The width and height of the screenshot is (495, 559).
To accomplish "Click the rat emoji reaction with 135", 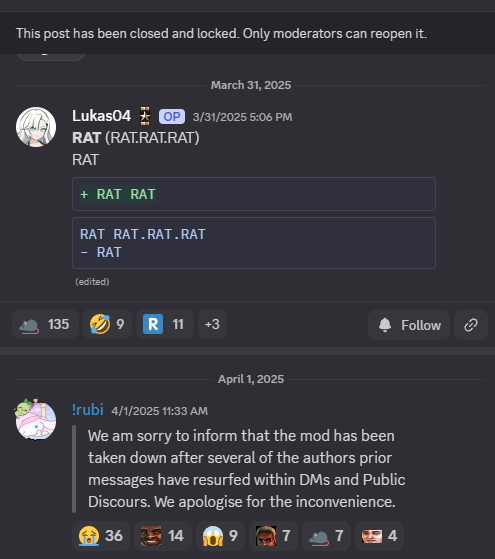I will pyautogui.click(x=45, y=324).
